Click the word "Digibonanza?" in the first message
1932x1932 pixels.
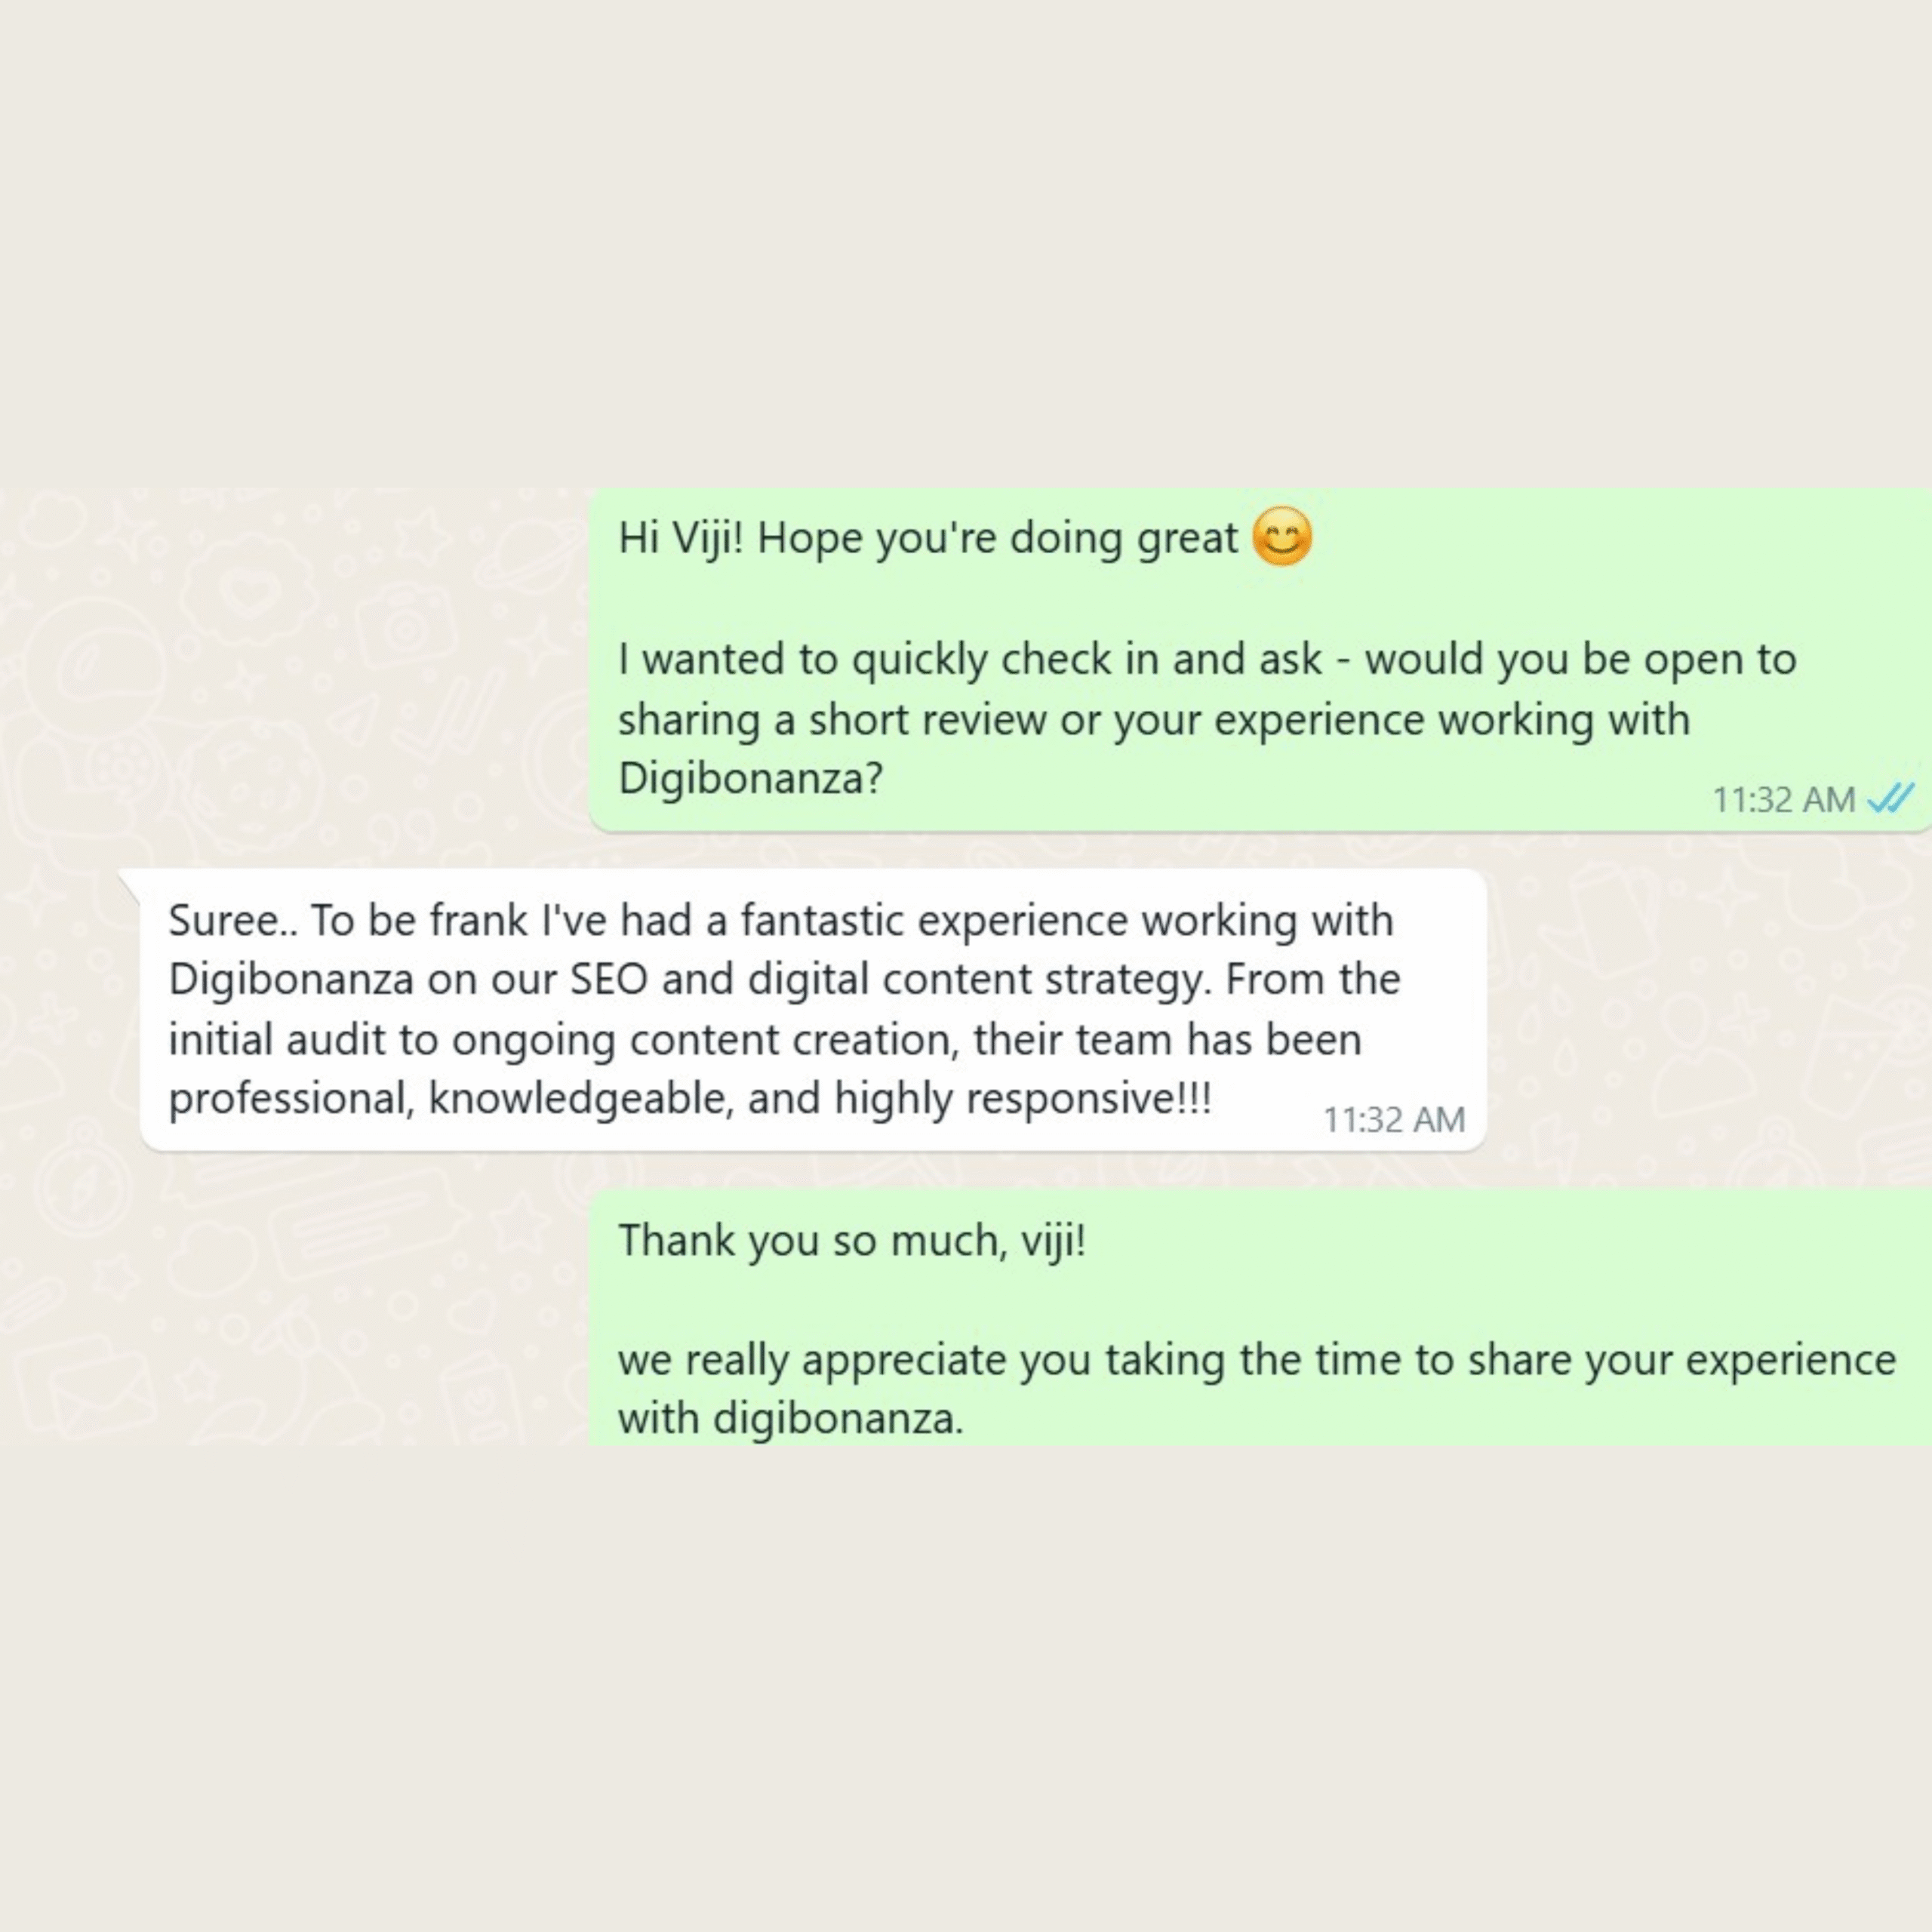tap(751, 778)
